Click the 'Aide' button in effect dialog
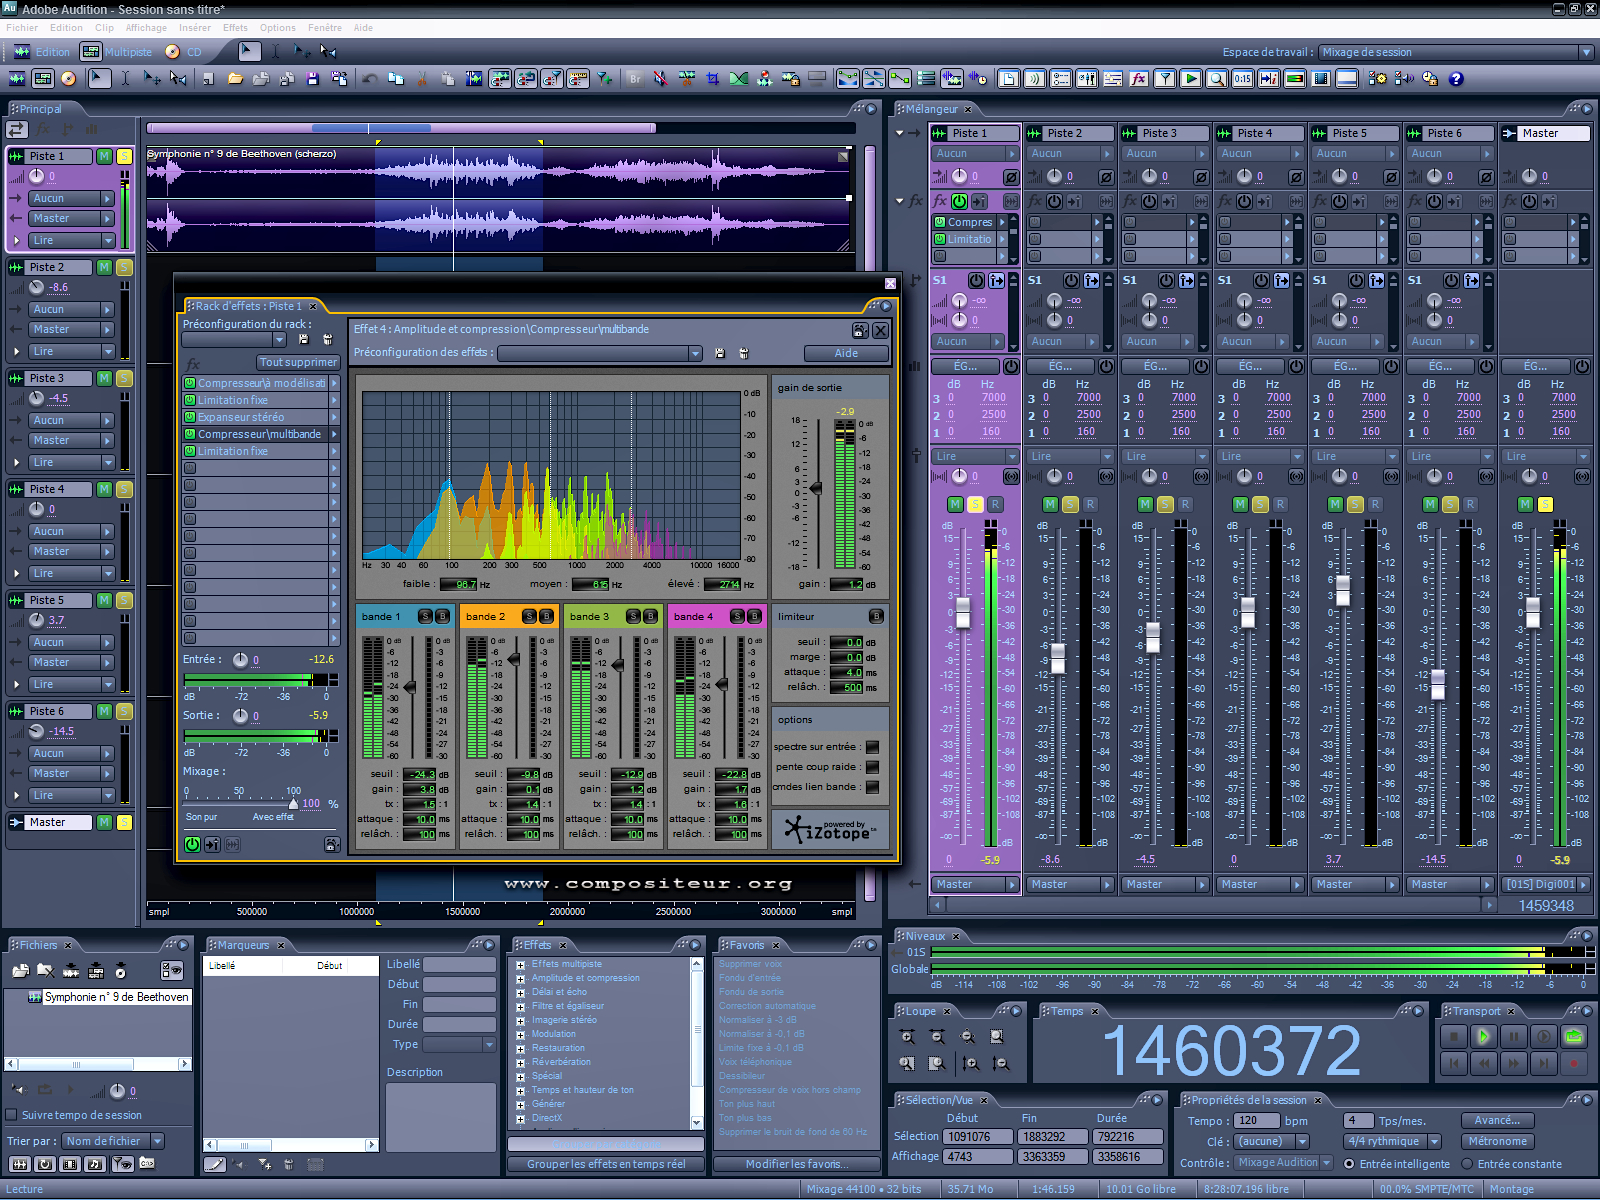The width and height of the screenshot is (1600, 1200). pos(846,353)
